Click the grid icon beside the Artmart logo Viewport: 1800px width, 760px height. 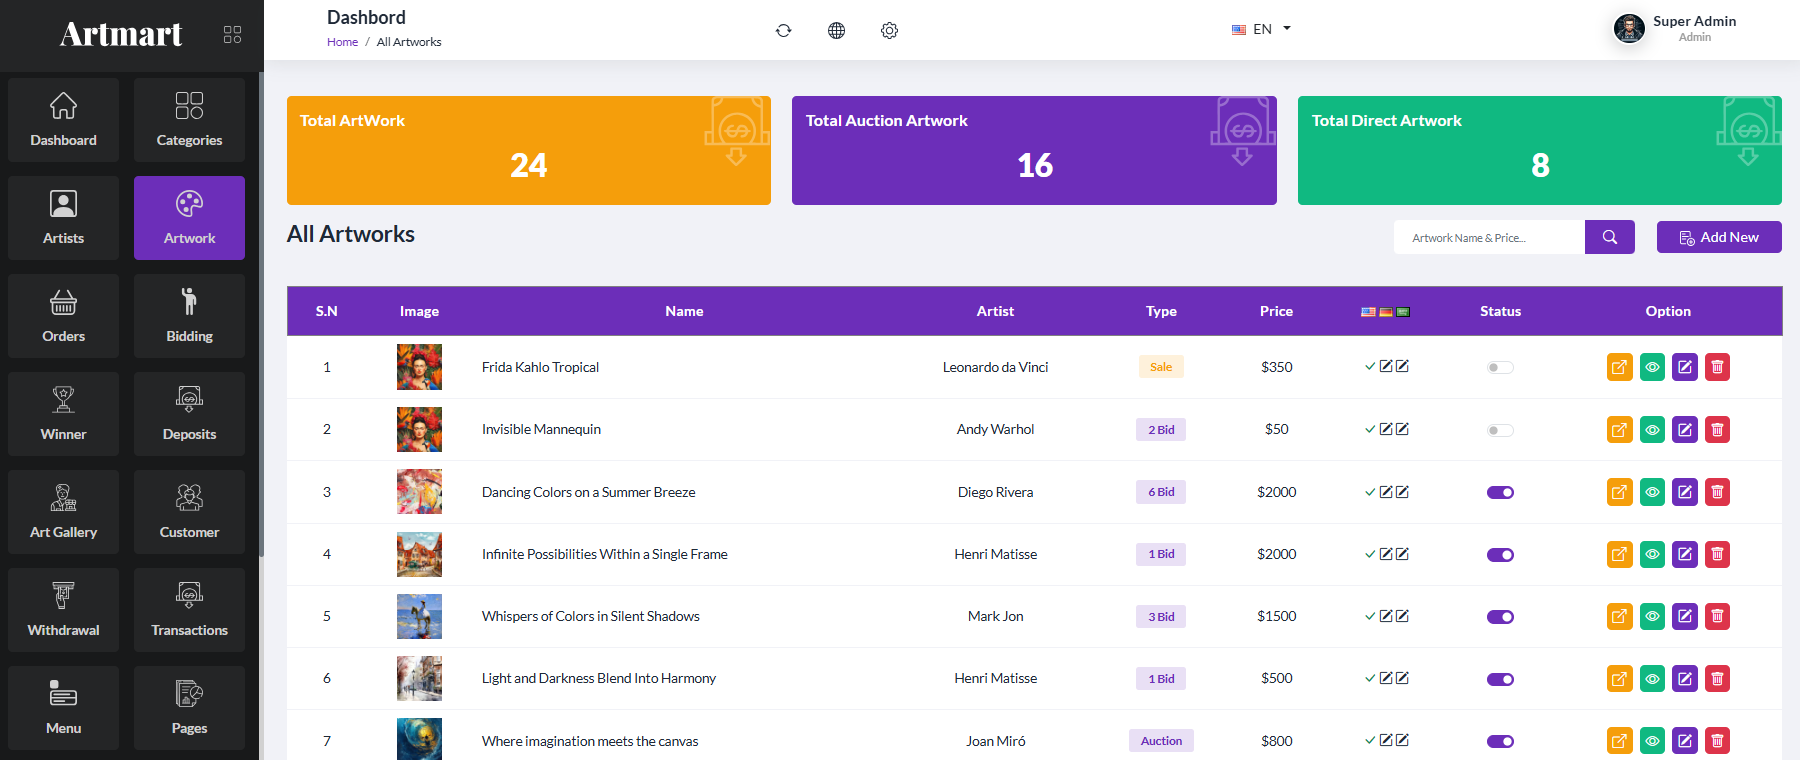pos(232,35)
